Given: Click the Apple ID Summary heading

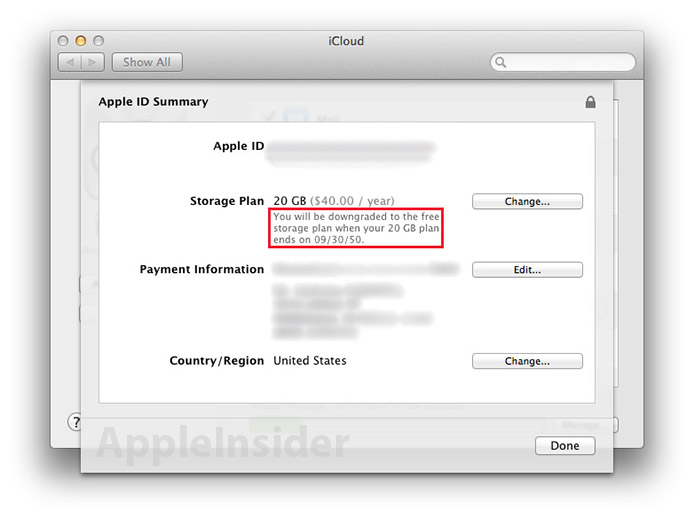Looking at the screenshot, I should [x=153, y=102].
